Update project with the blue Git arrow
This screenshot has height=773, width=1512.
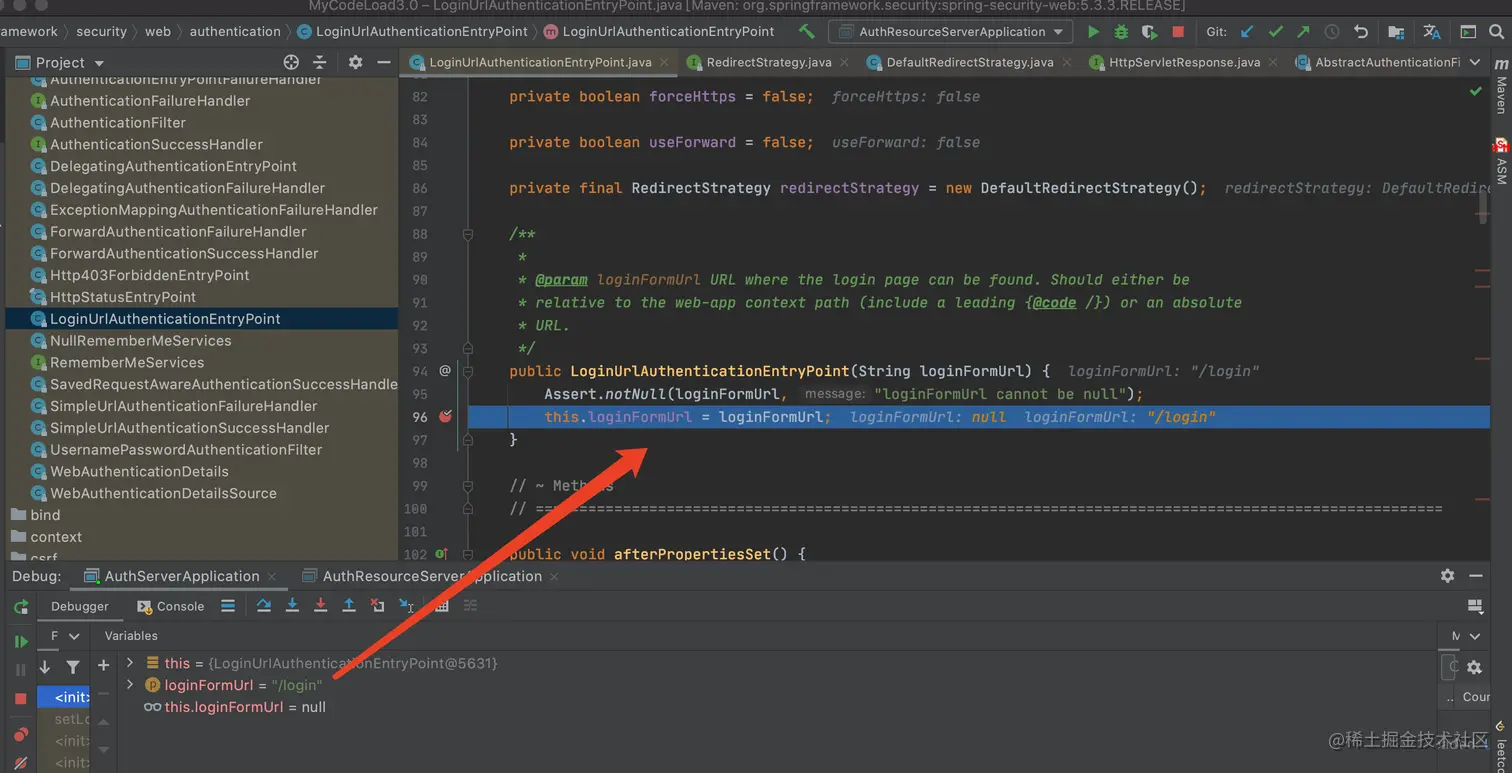click(1247, 32)
